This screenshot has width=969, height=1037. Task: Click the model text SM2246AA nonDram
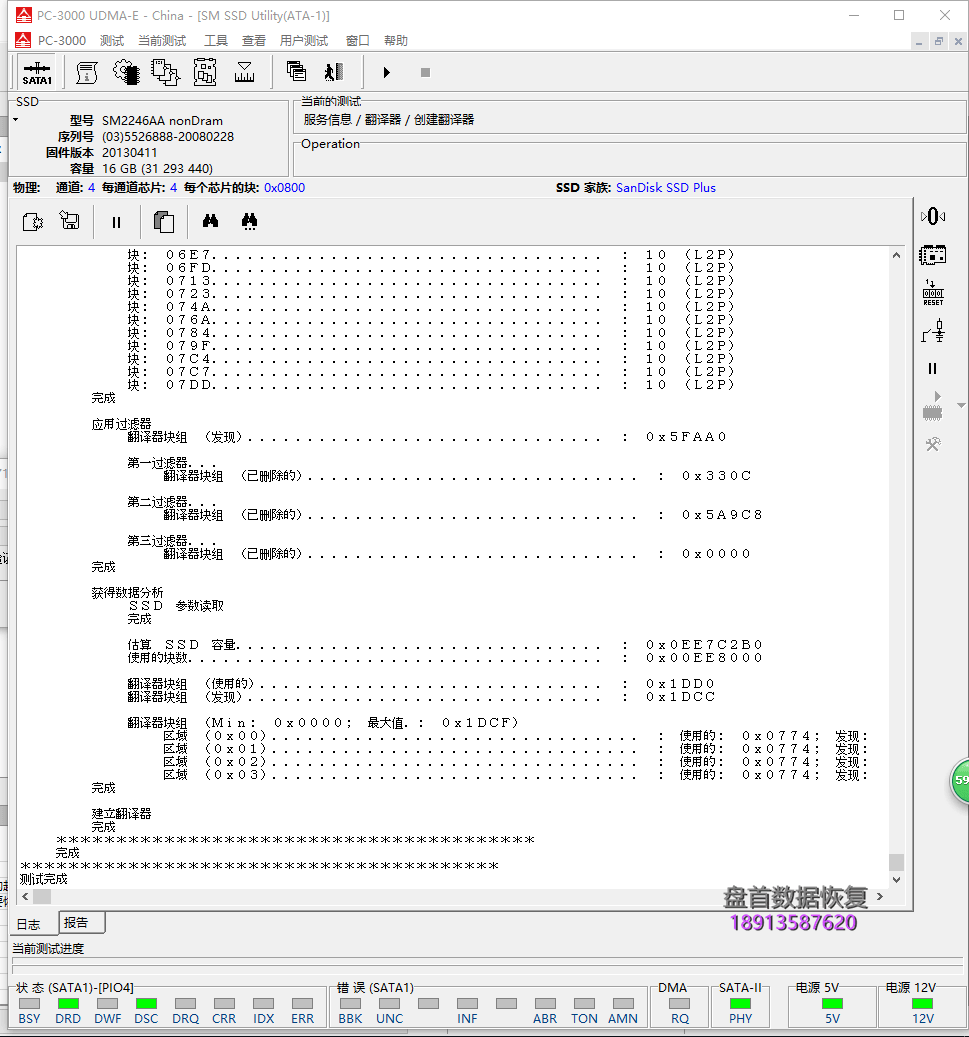(x=162, y=120)
